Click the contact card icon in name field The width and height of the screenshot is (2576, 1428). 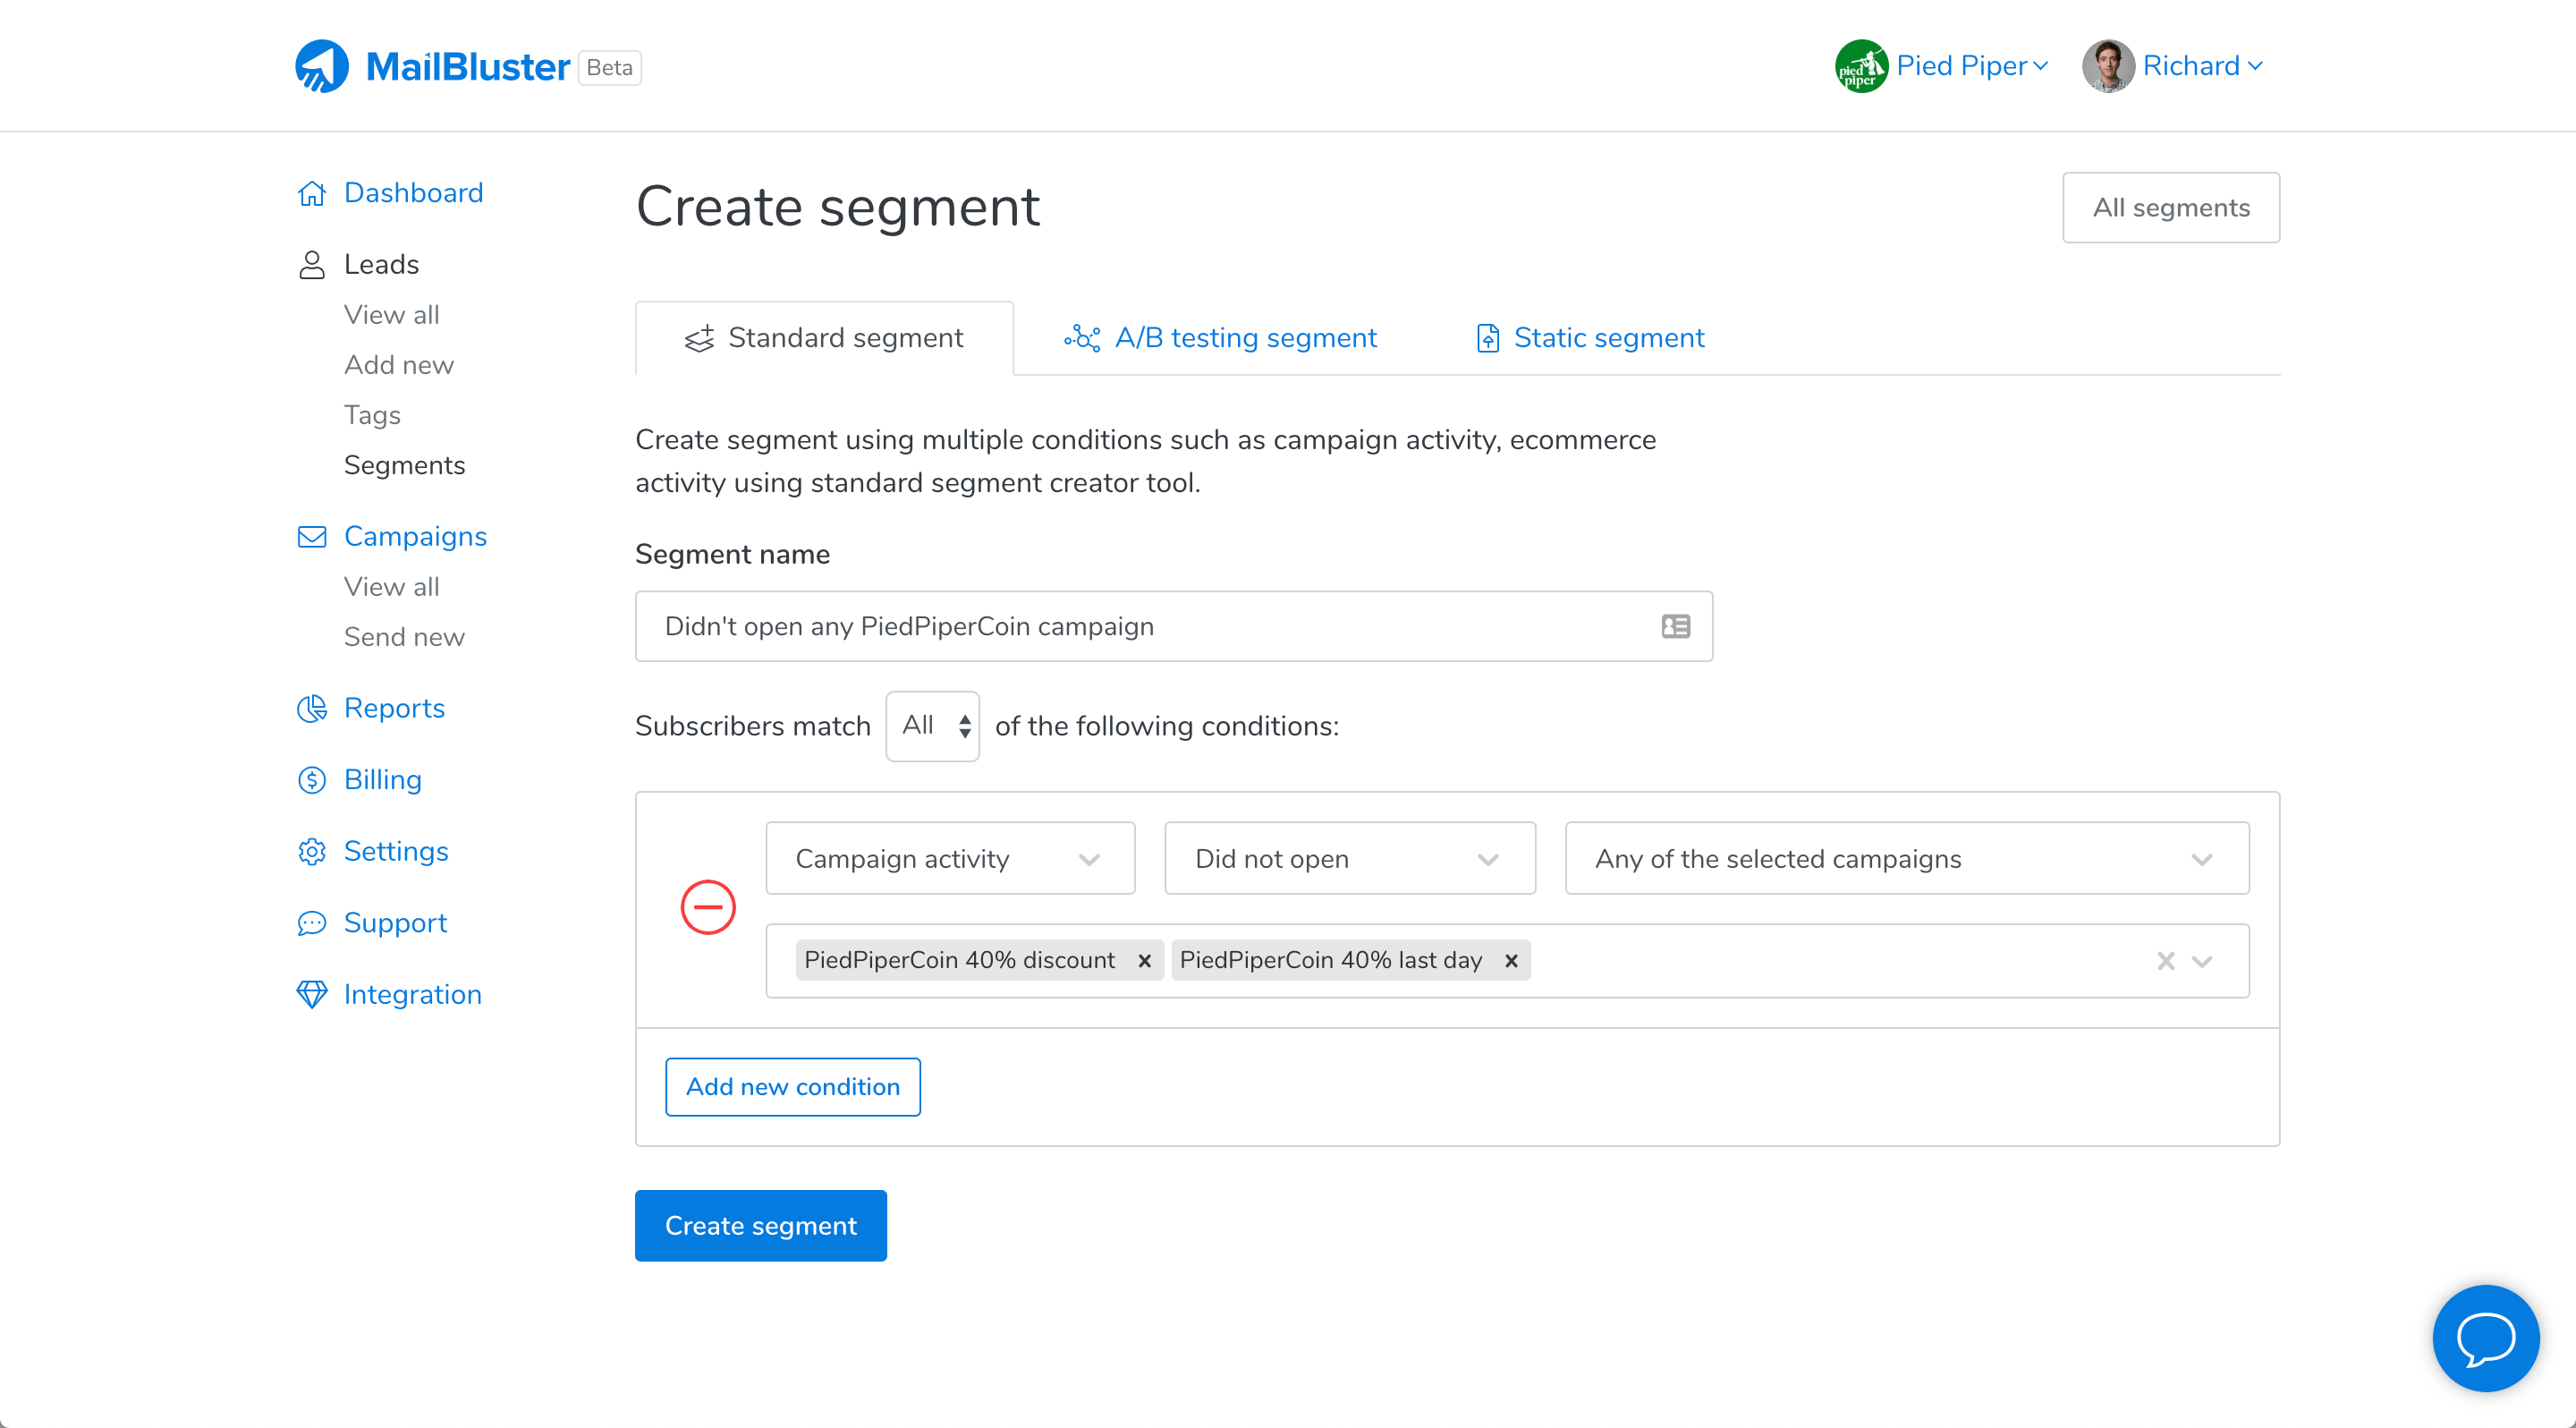tap(1675, 626)
